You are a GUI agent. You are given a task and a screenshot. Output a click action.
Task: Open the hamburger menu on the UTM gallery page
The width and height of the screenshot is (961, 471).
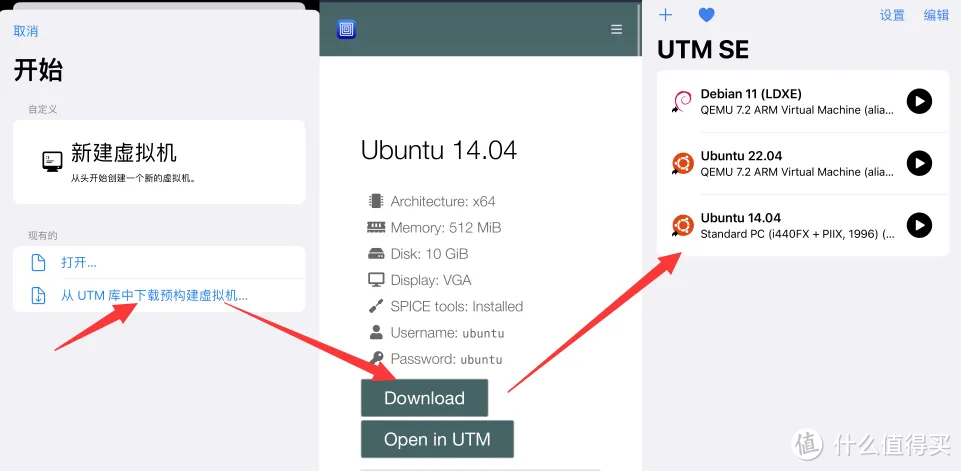(617, 29)
